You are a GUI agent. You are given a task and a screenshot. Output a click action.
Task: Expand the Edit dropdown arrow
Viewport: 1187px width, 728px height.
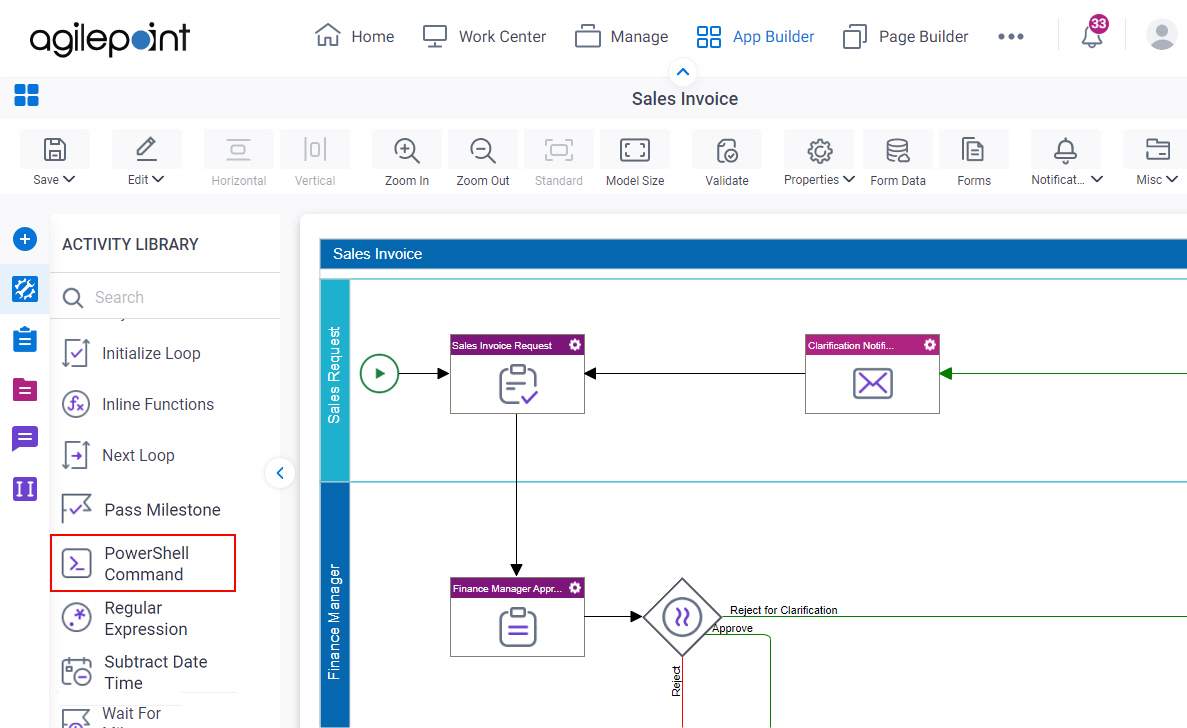[x=158, y=179]
